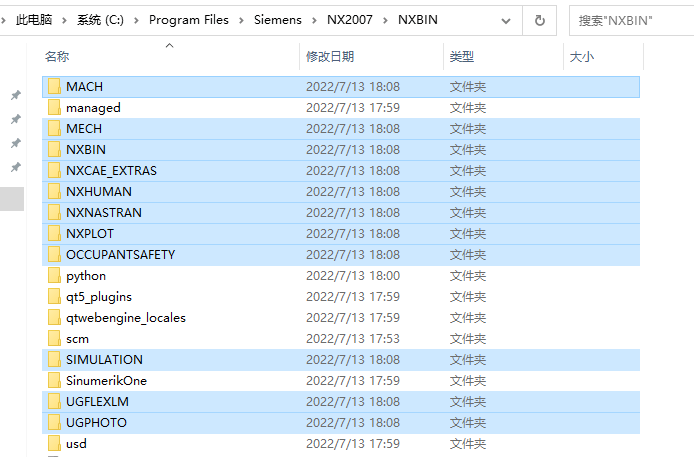Click the refresh button beside address bar

coord(540,20)
